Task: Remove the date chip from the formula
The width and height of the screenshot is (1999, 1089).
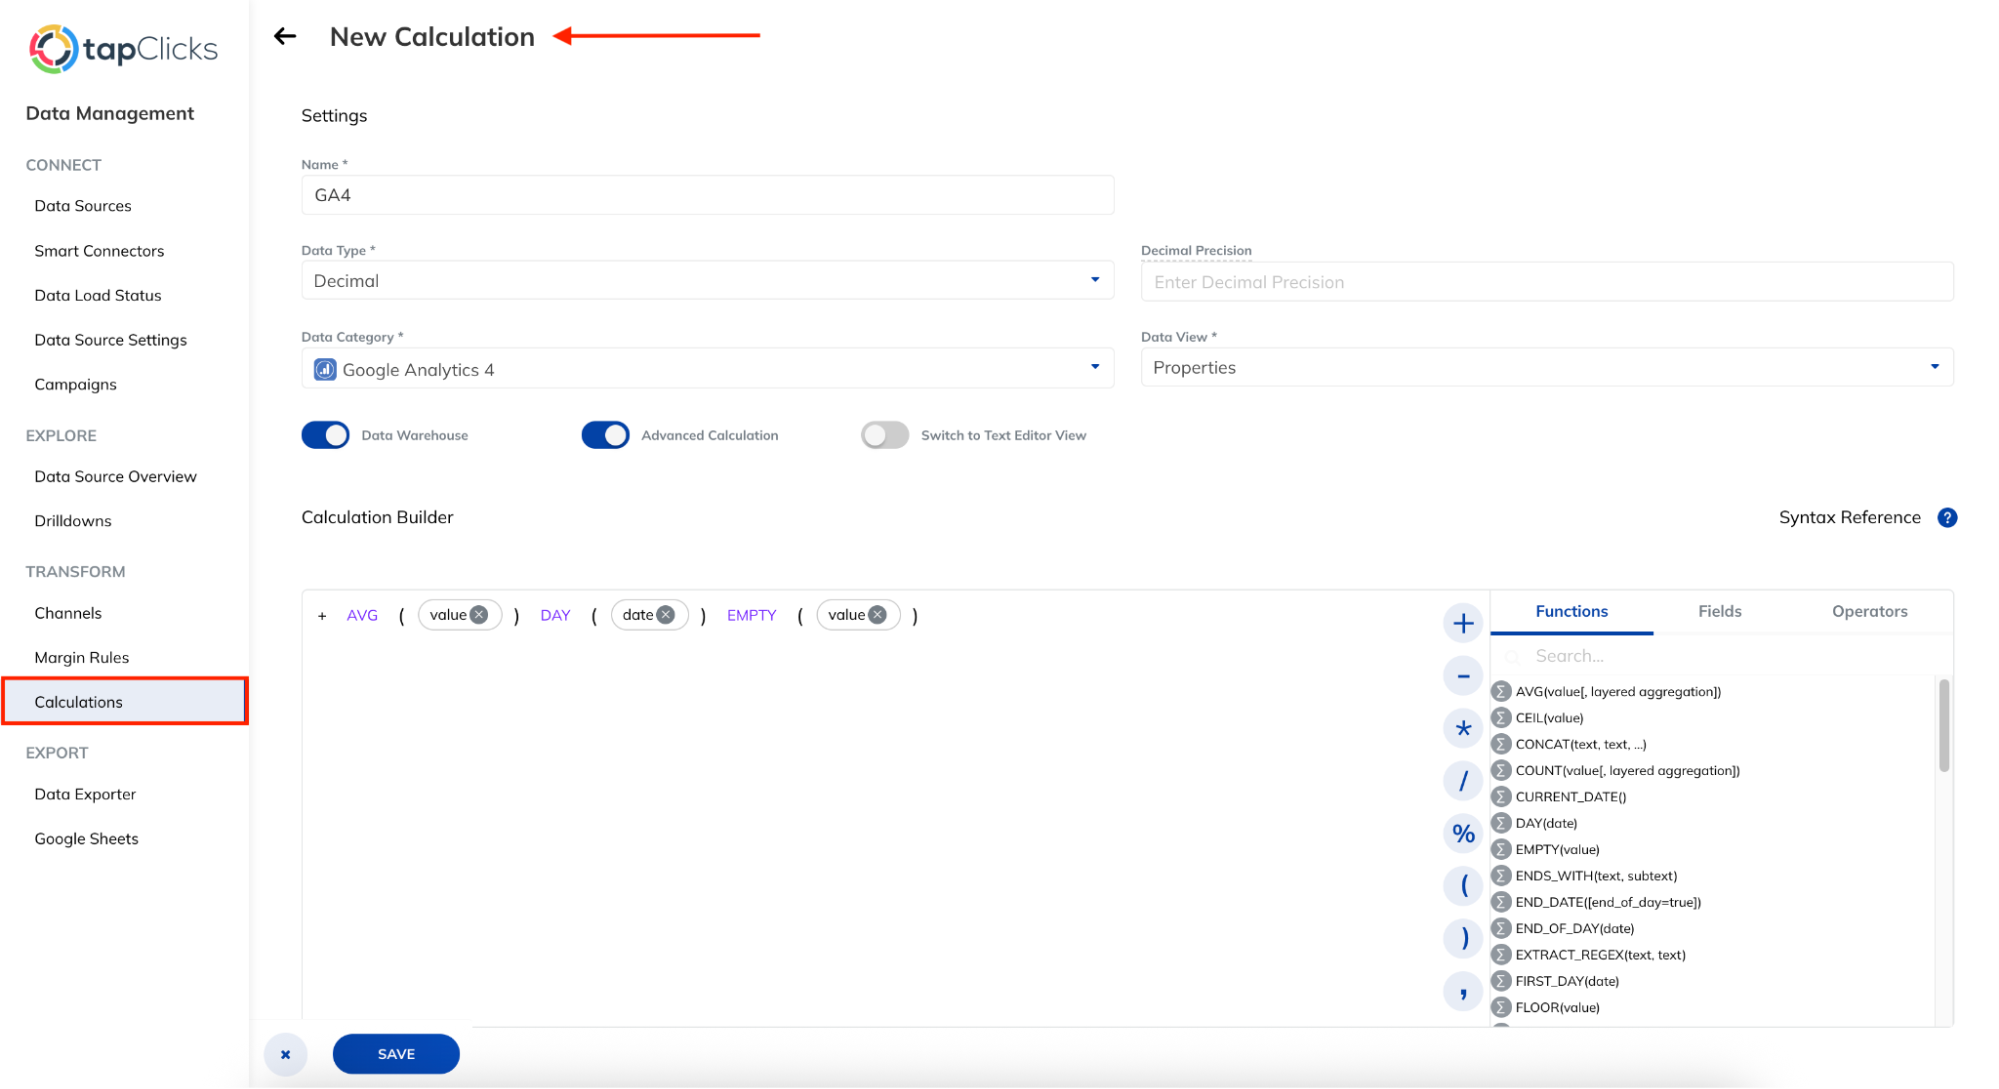Action: click(668, 614)
